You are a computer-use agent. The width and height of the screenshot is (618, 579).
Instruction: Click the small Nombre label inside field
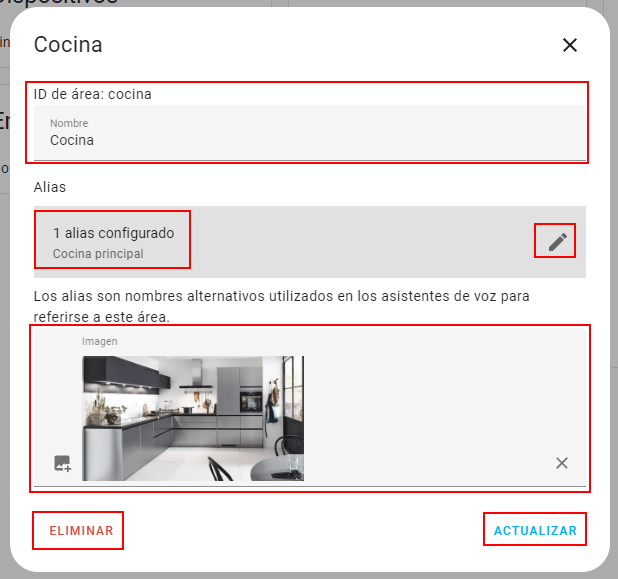(x=69, y=123)
